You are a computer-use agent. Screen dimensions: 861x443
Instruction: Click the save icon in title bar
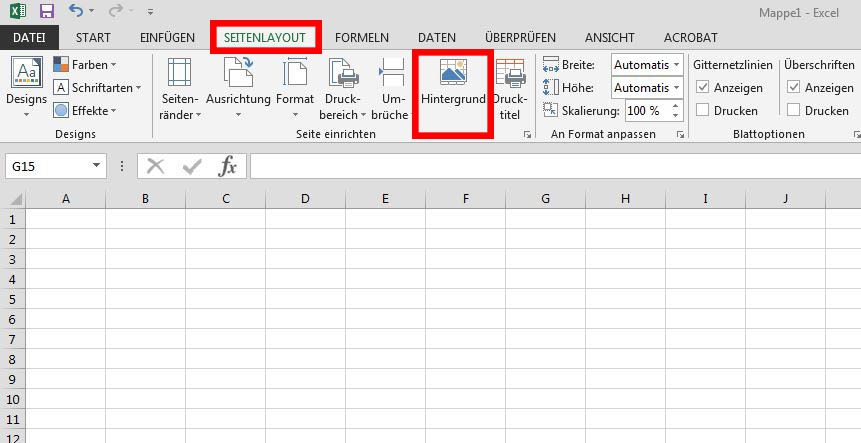pyautogui.click(x=46, y=12)
